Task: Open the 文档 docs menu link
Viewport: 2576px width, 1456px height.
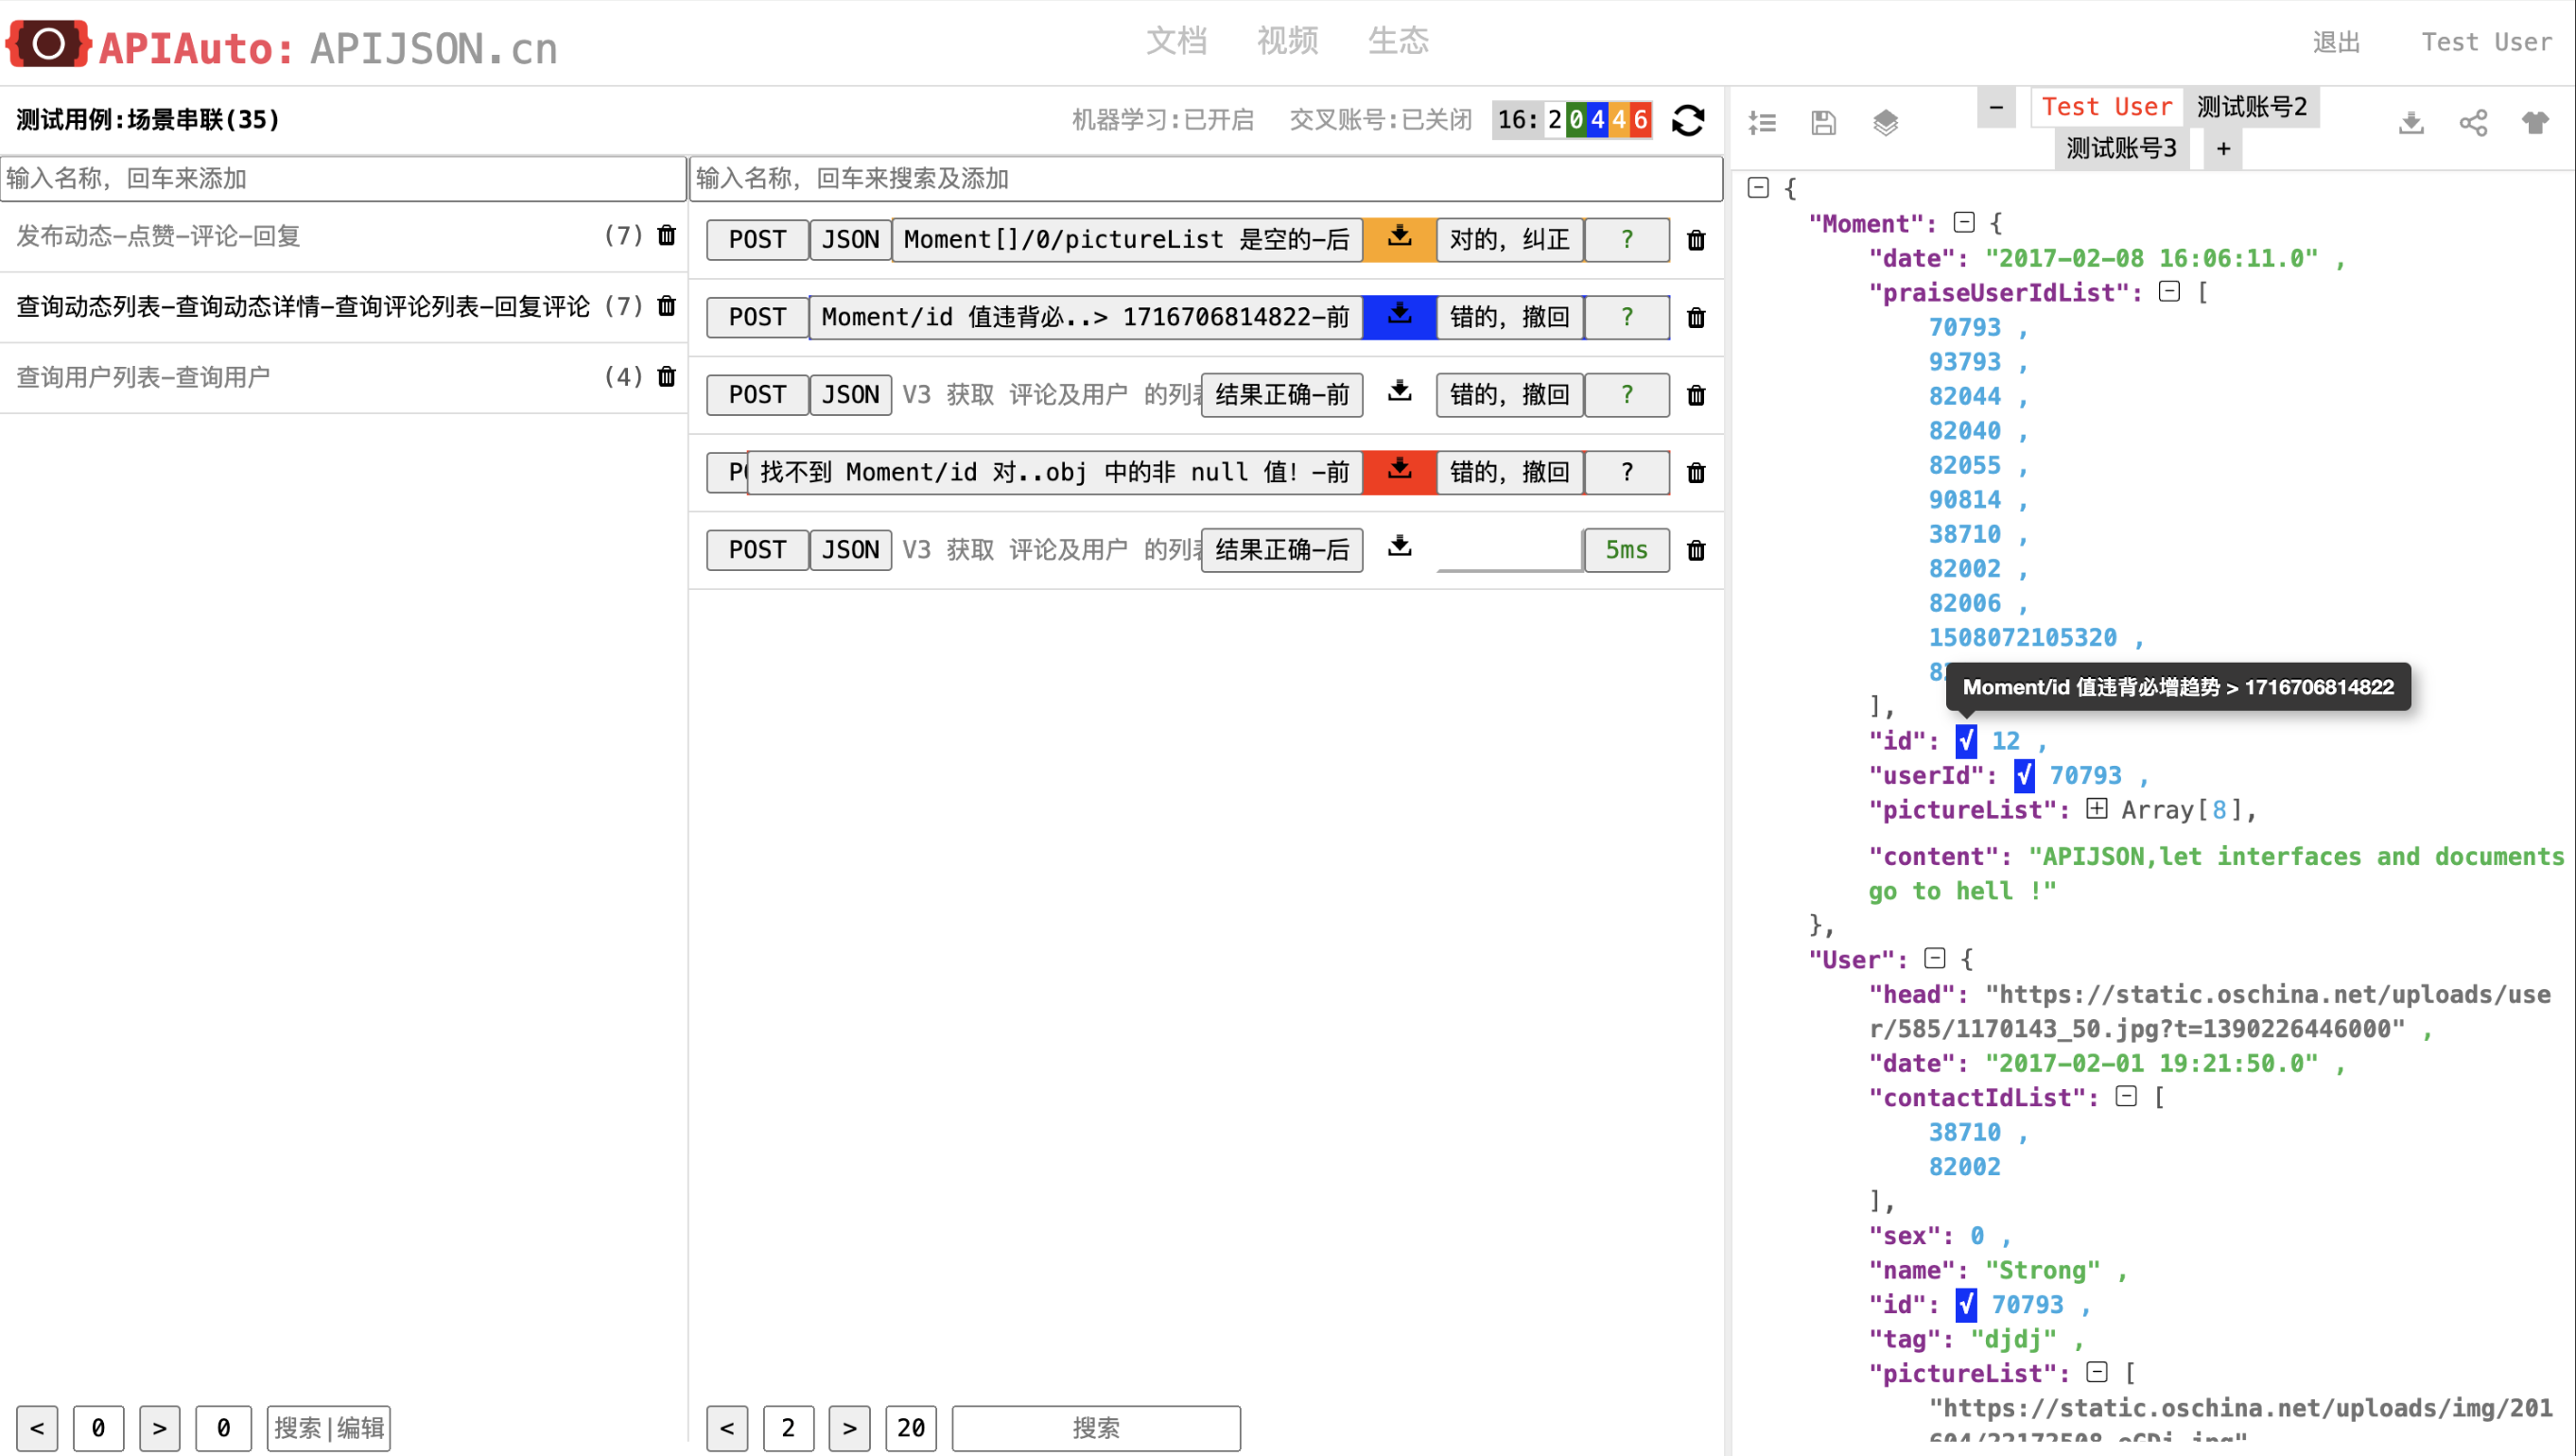Action: point(1176,41)
